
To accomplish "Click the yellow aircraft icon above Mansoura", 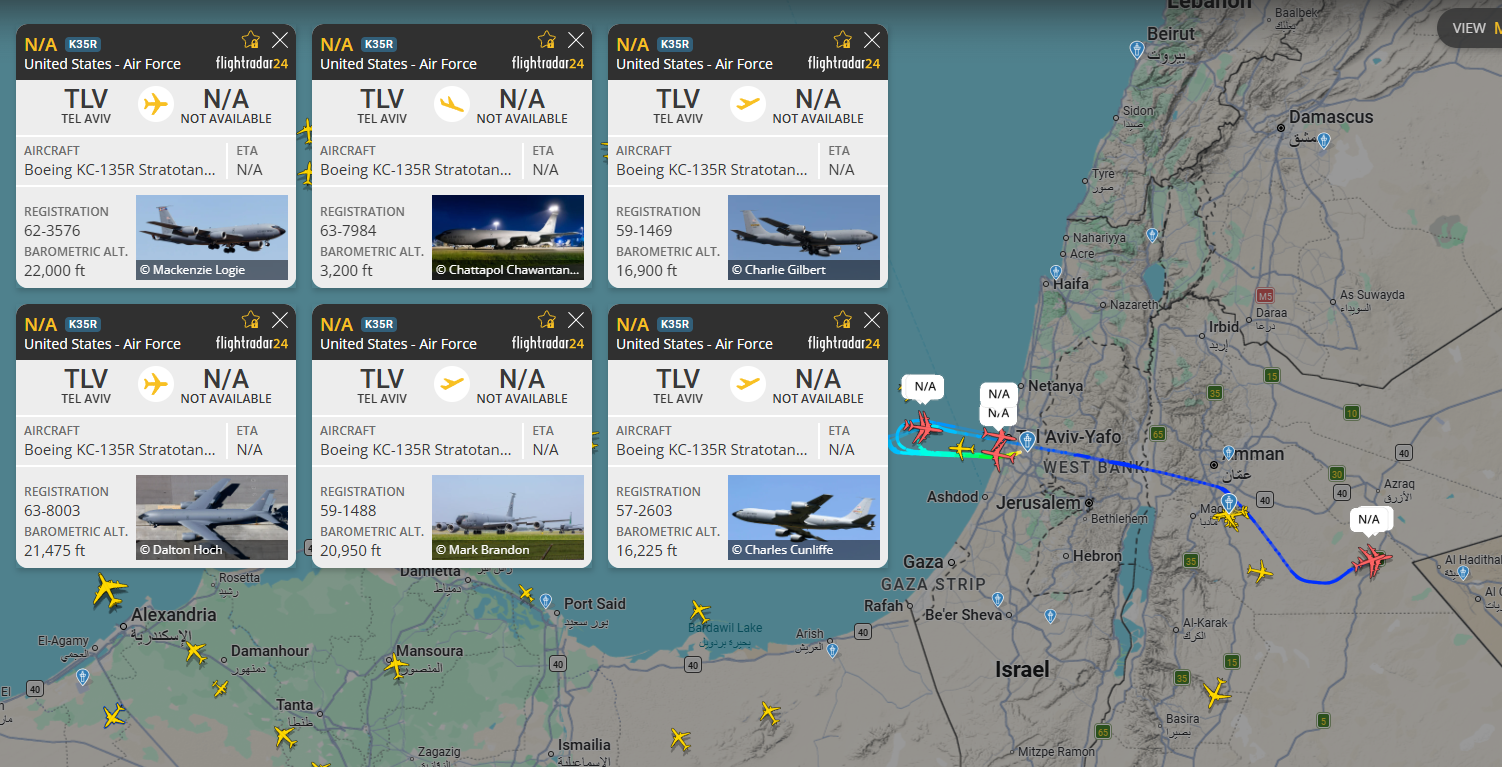I will 396,665.
